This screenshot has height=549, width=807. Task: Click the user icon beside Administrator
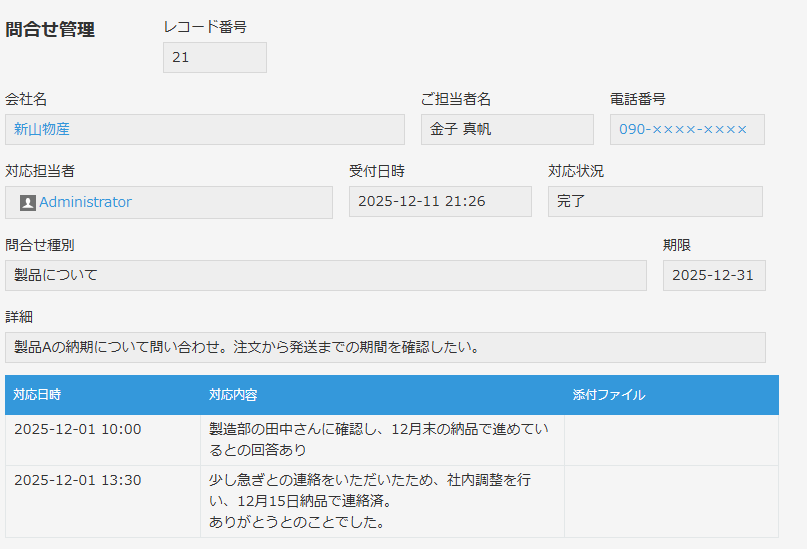(x=28, y=202)
